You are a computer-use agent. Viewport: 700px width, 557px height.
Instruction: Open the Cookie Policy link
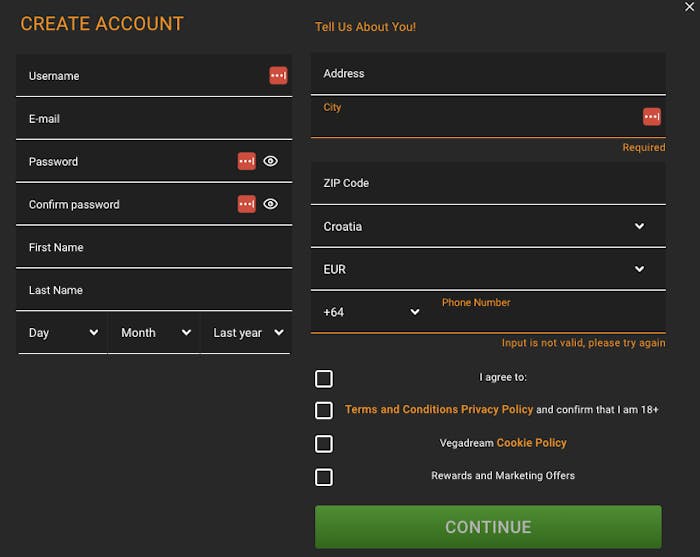(x=531, y=443)
